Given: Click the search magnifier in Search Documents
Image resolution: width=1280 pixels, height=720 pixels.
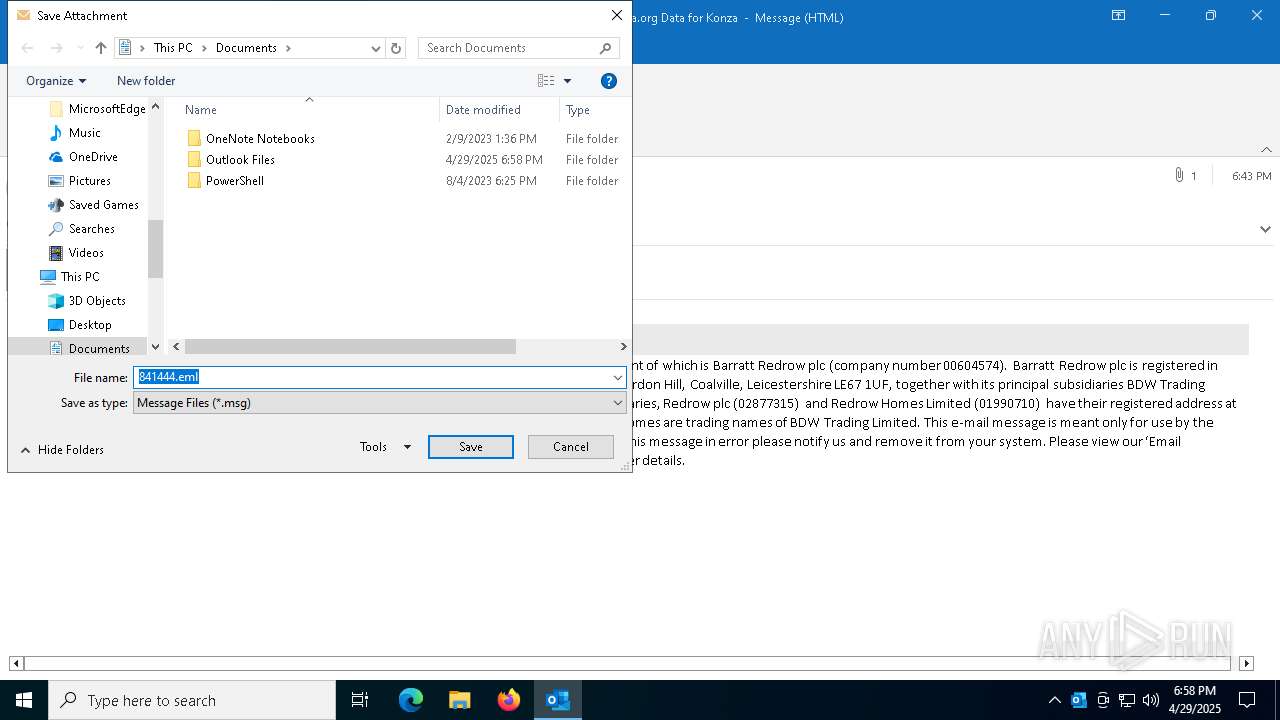Looking at the screenshot, I should click(x=605, y=48).
